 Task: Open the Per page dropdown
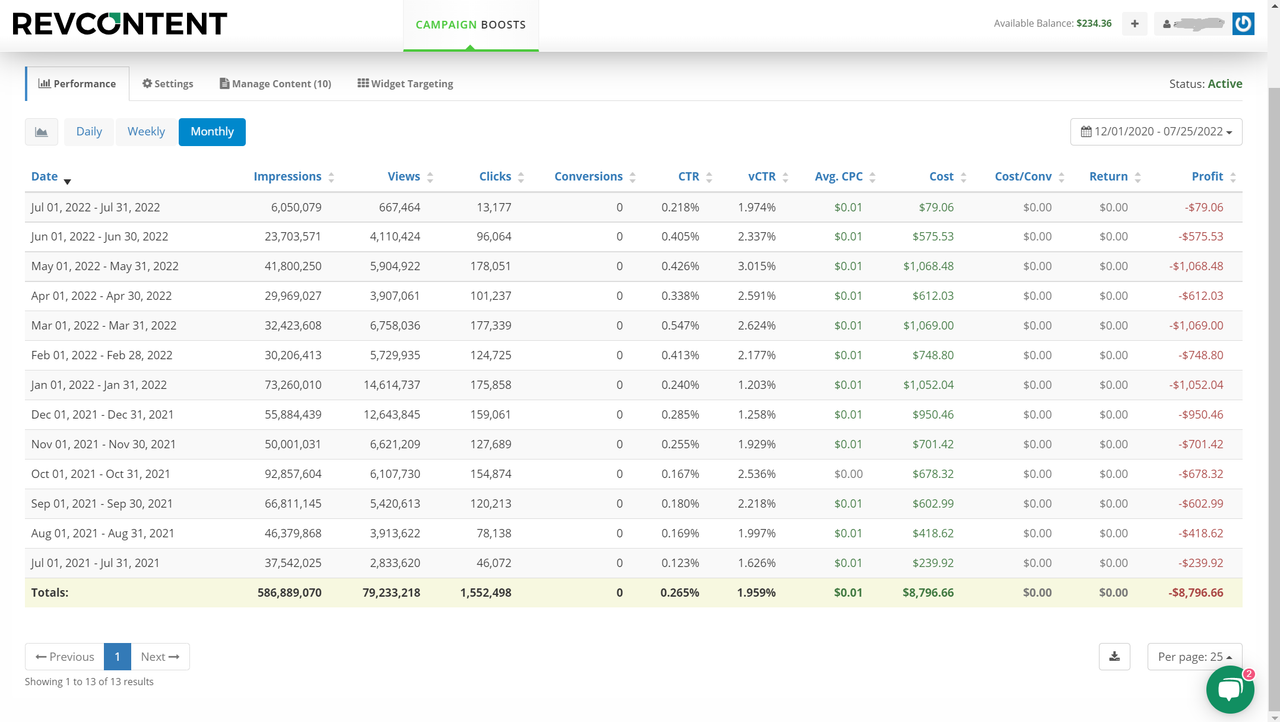click(1195, 657)
